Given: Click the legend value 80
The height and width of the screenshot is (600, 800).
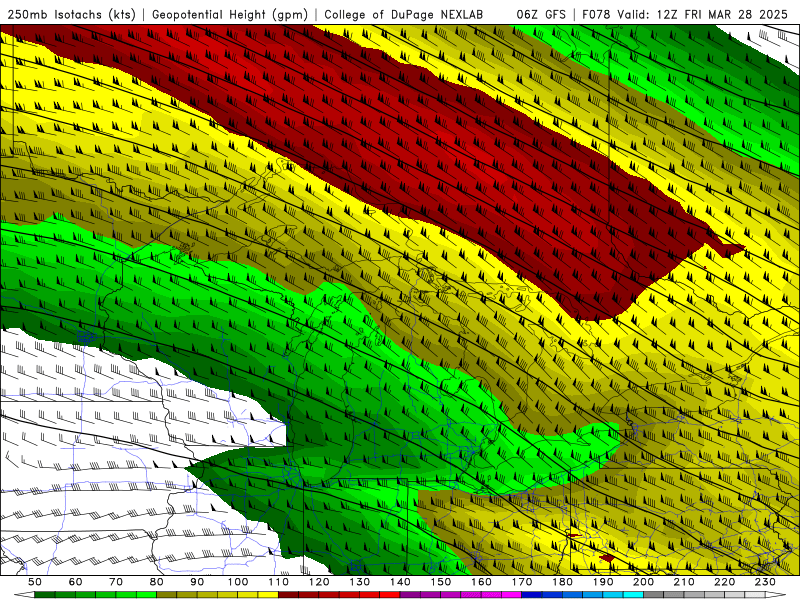Looking at the screenshot, I should 157,582.
